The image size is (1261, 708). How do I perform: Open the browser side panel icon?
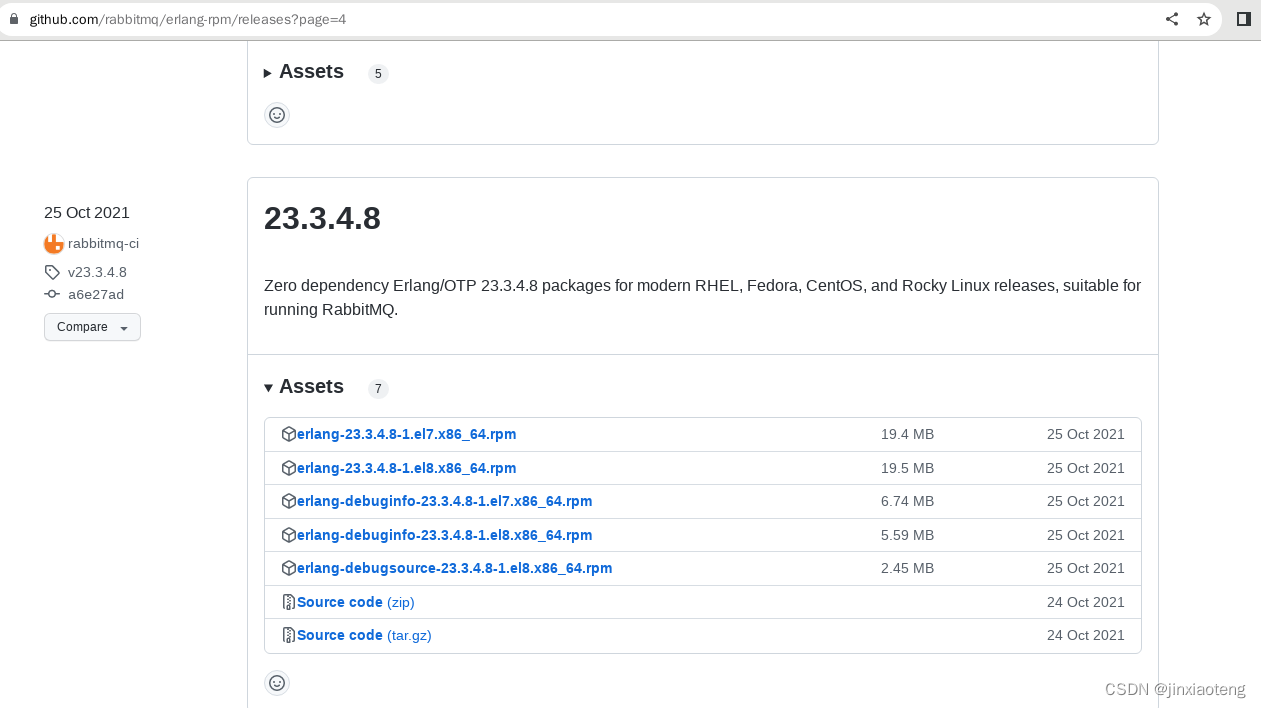1244,19
